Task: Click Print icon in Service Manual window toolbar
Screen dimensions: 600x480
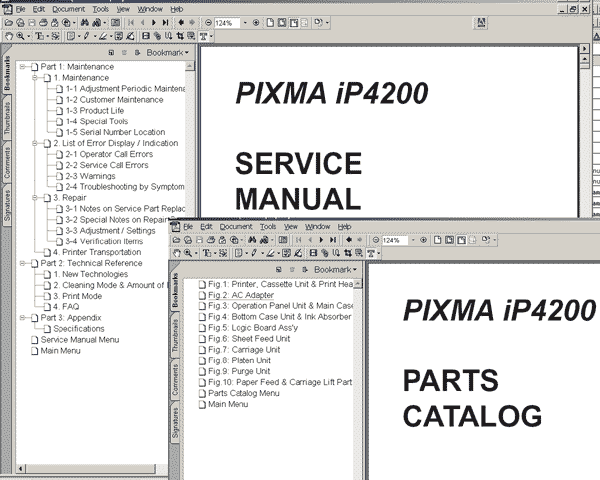Action: pyautogui.click(x=43, y=23)
